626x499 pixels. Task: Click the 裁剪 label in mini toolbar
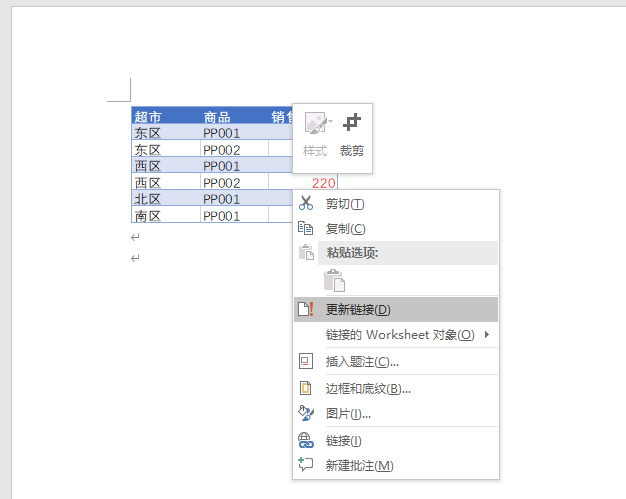tap(352, 151)
